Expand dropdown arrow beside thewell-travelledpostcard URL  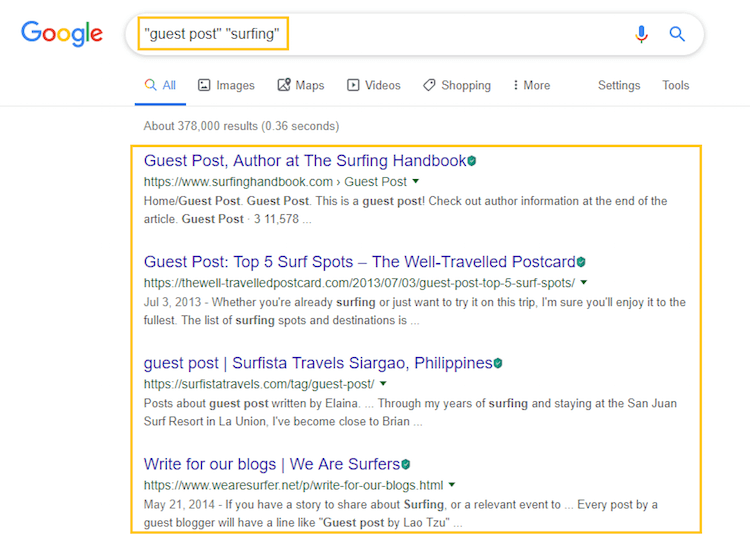tap(584, 282)
